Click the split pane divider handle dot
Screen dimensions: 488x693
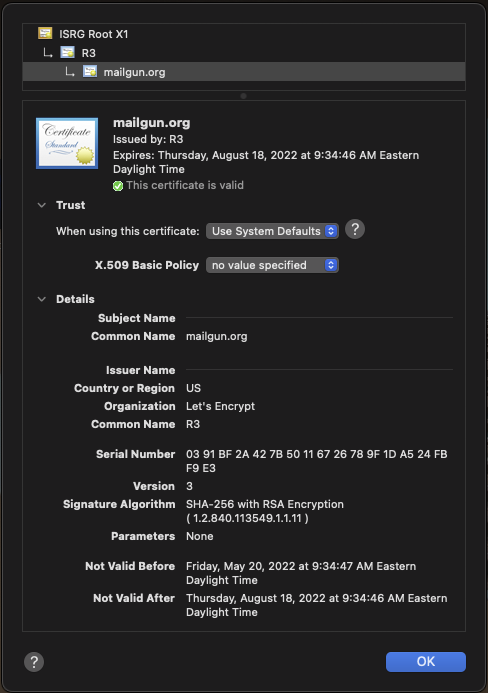[x=244, y=96]
